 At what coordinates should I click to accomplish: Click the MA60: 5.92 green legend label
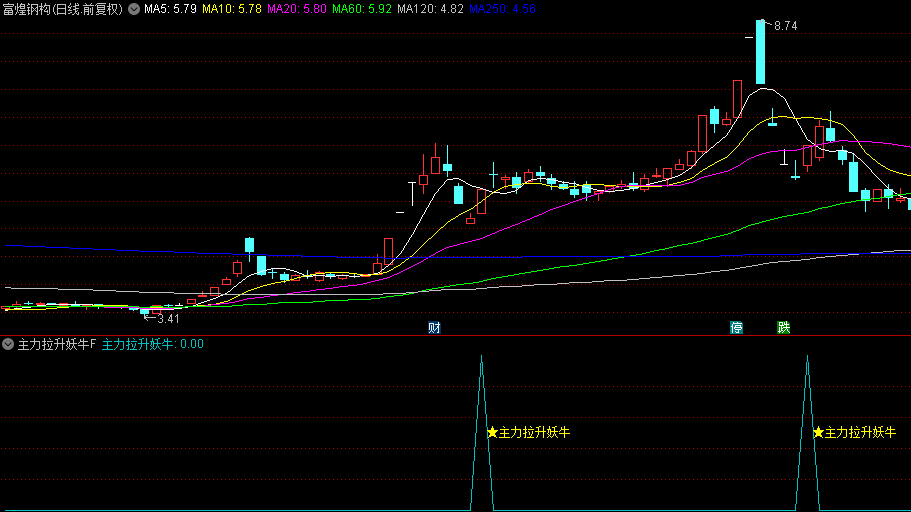[362, 9]
